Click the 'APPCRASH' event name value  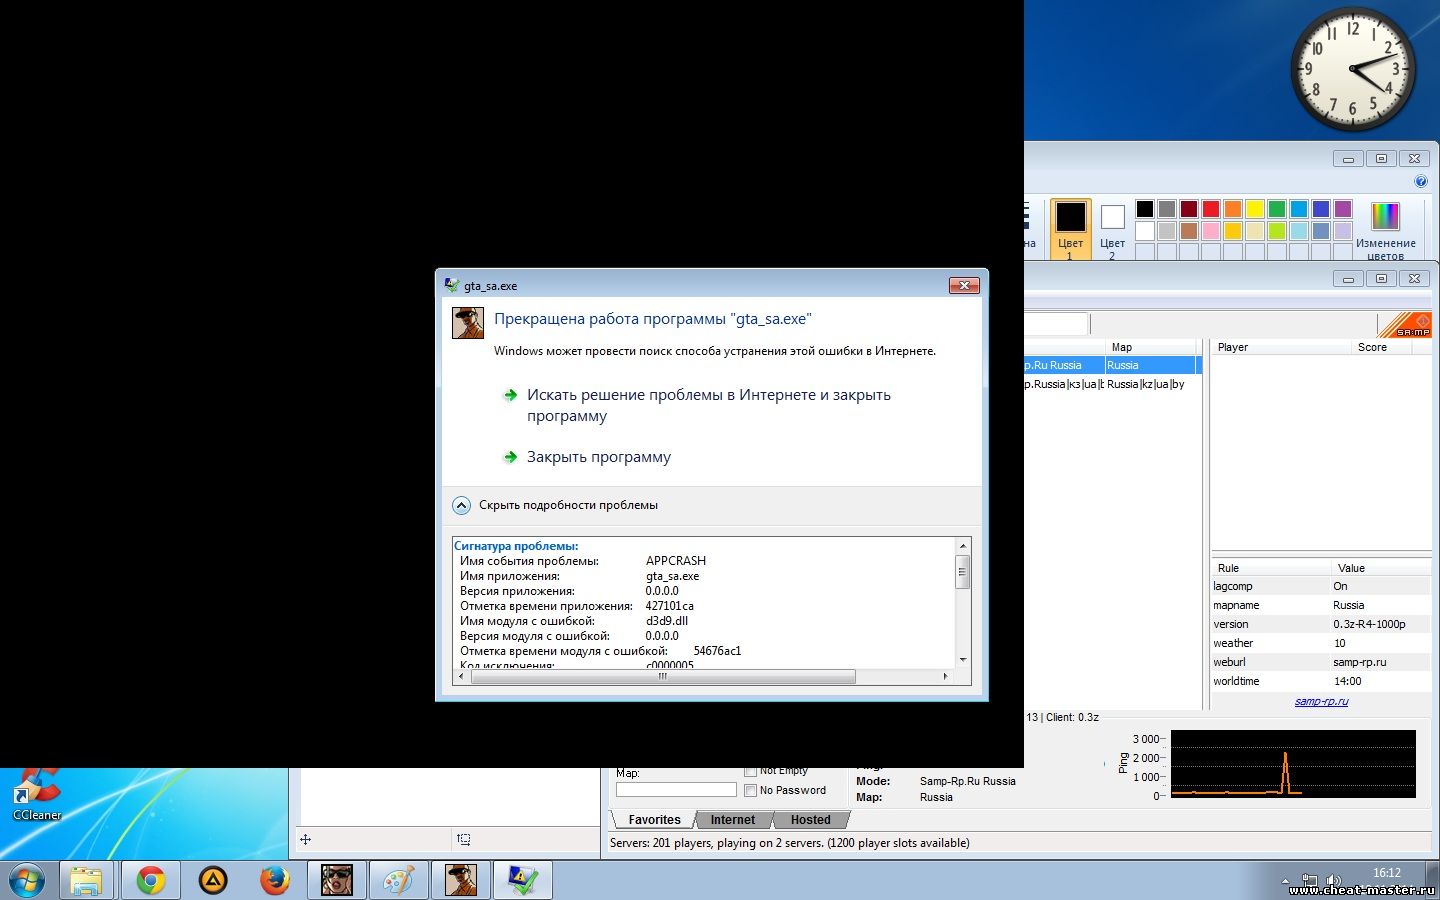(676, 561)
